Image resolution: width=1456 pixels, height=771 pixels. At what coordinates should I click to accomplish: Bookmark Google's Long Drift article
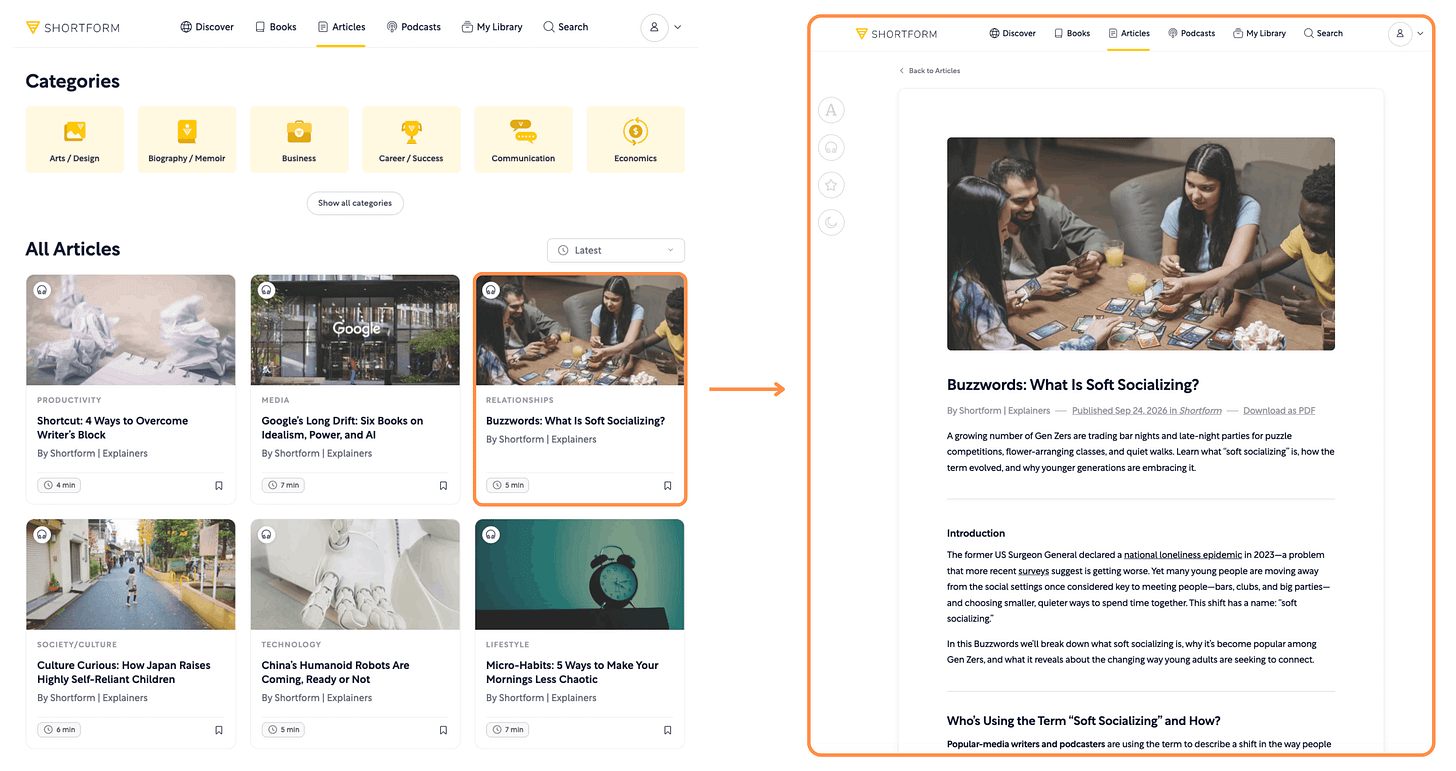pyautogui.click(x=443, y=485)
